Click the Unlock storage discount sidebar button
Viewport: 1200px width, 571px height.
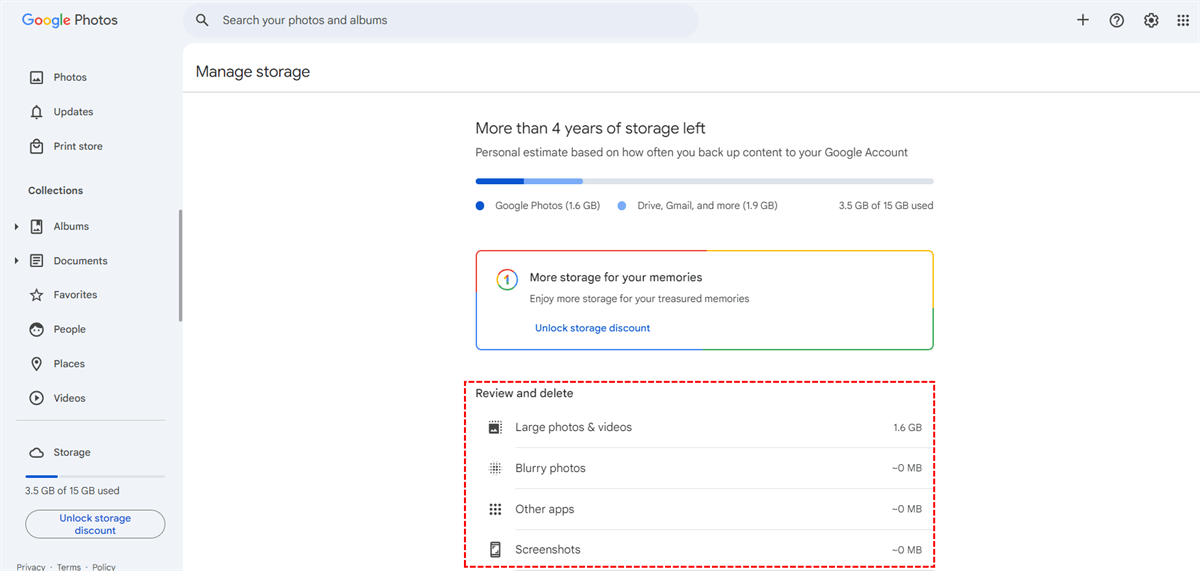point(95,524)
